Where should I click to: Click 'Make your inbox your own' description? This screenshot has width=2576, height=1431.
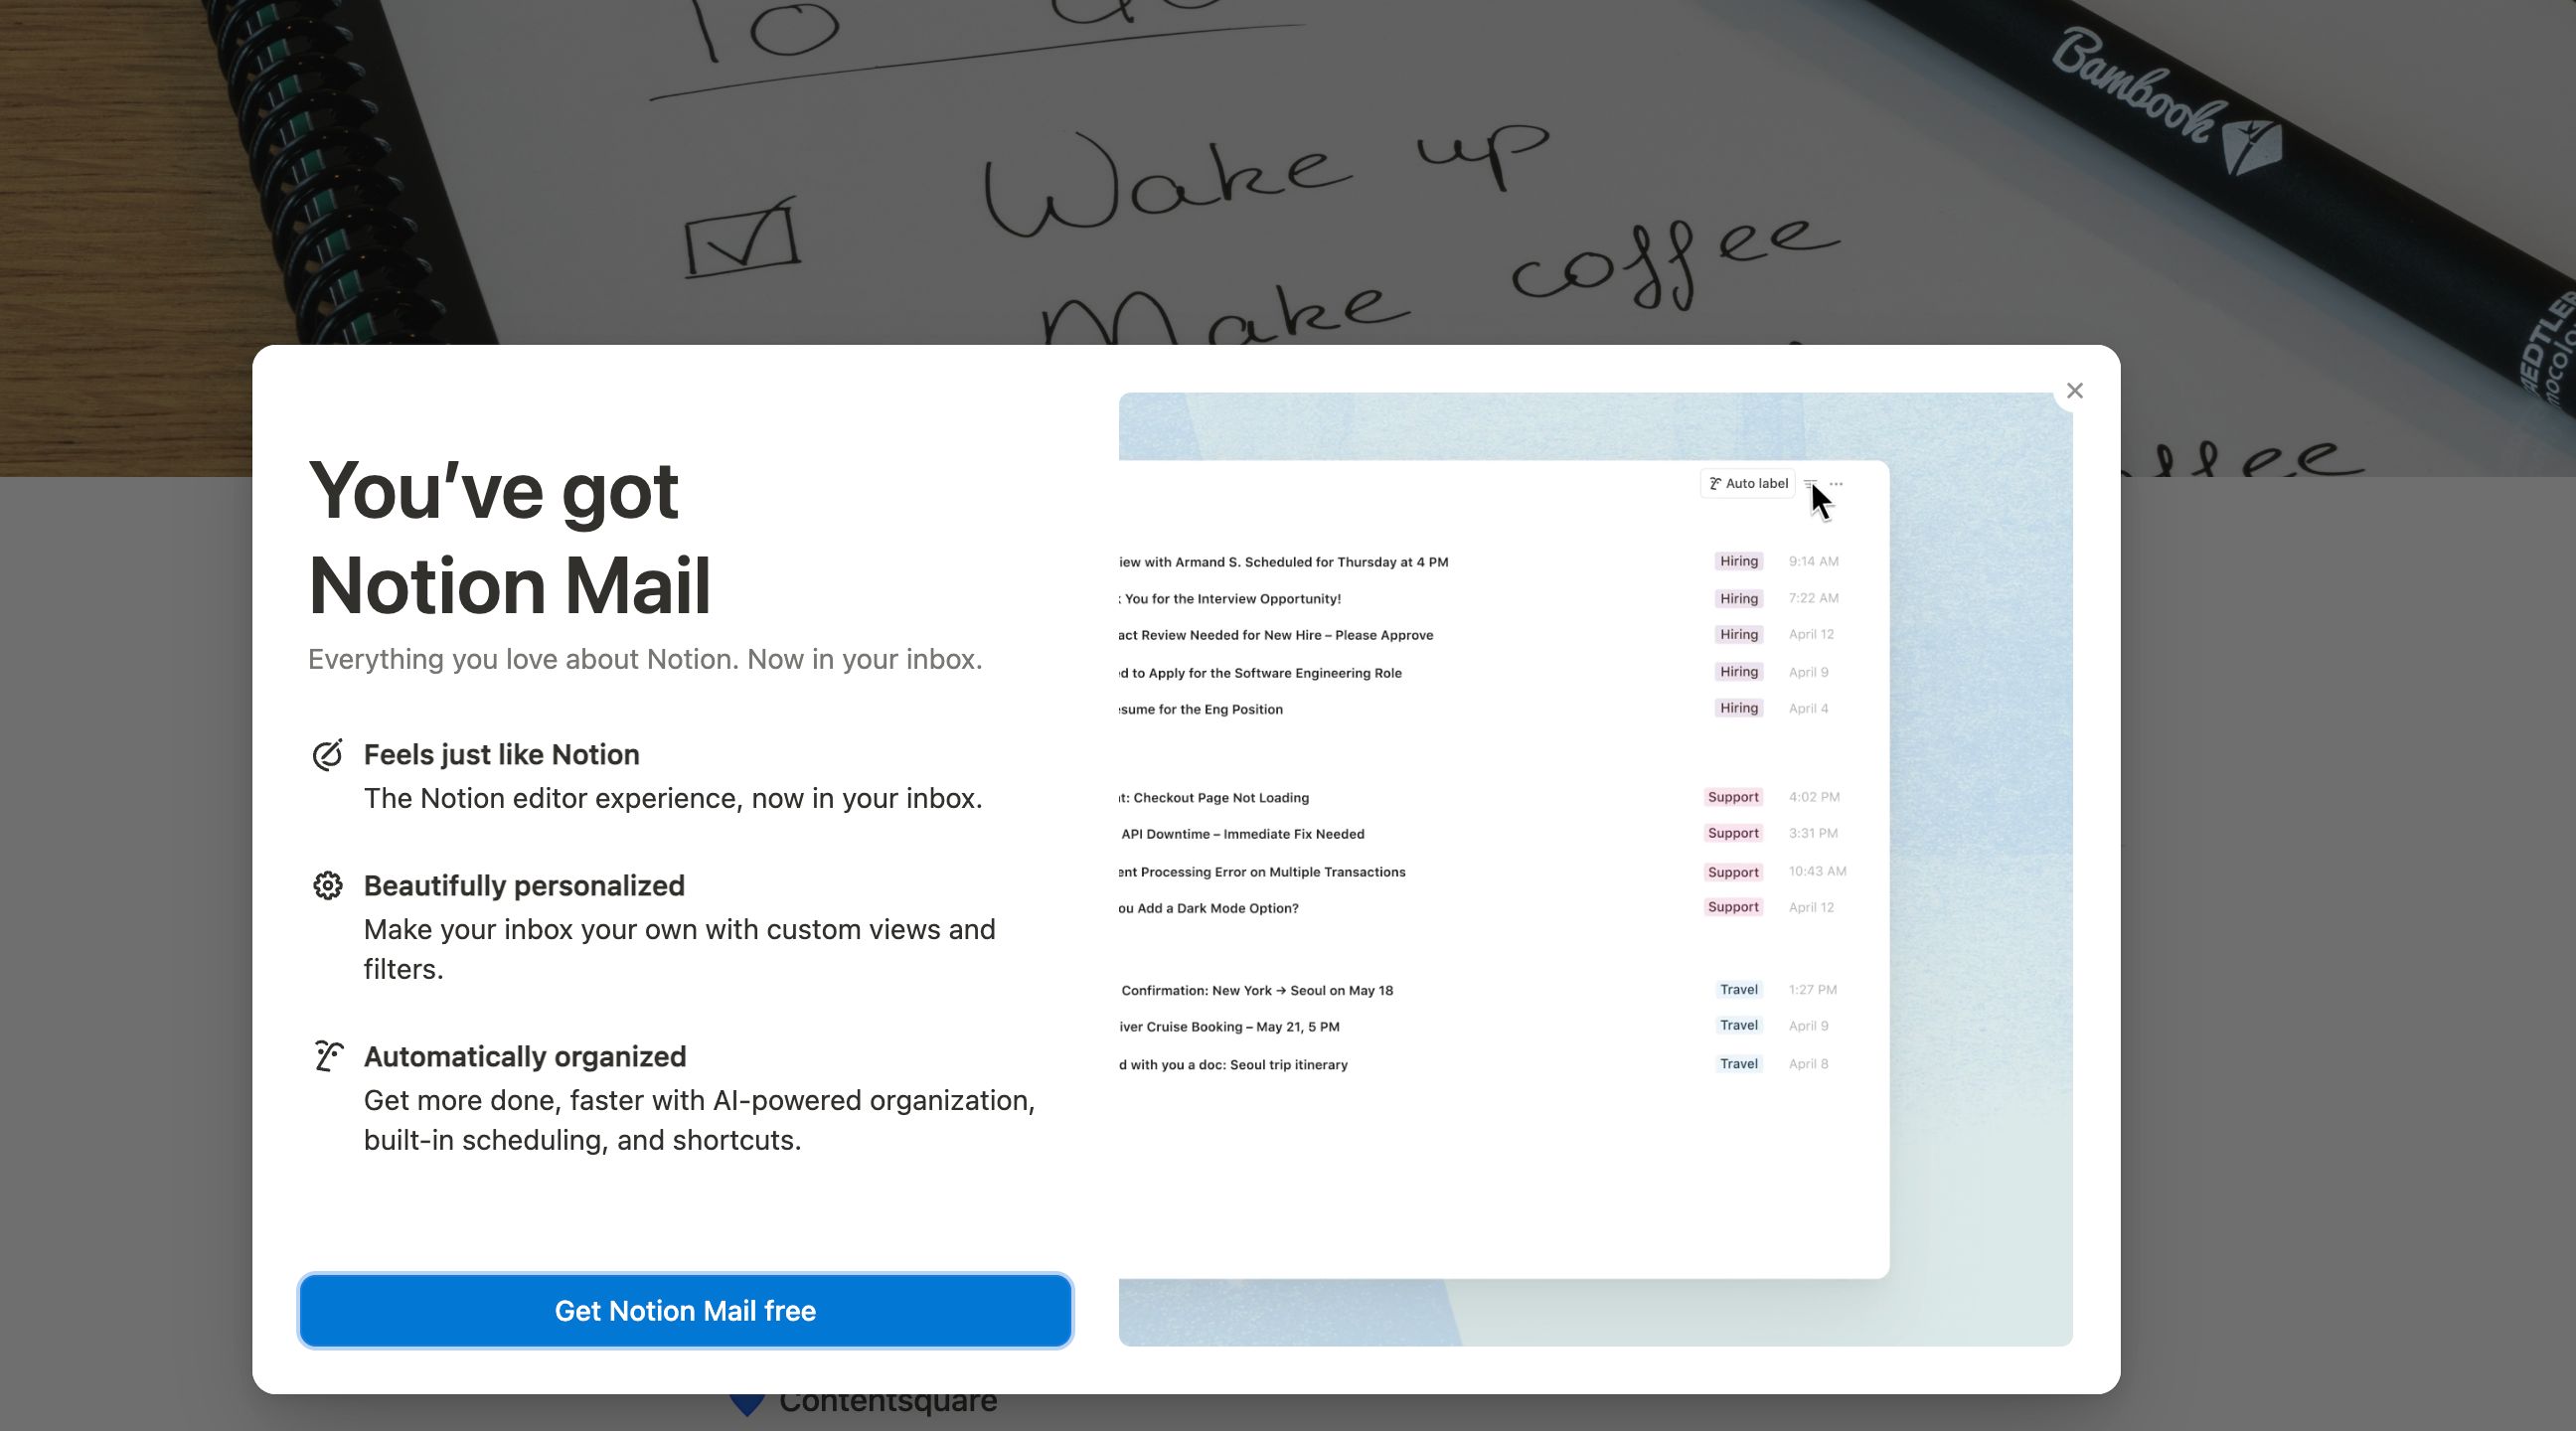[x=680, y=949]
